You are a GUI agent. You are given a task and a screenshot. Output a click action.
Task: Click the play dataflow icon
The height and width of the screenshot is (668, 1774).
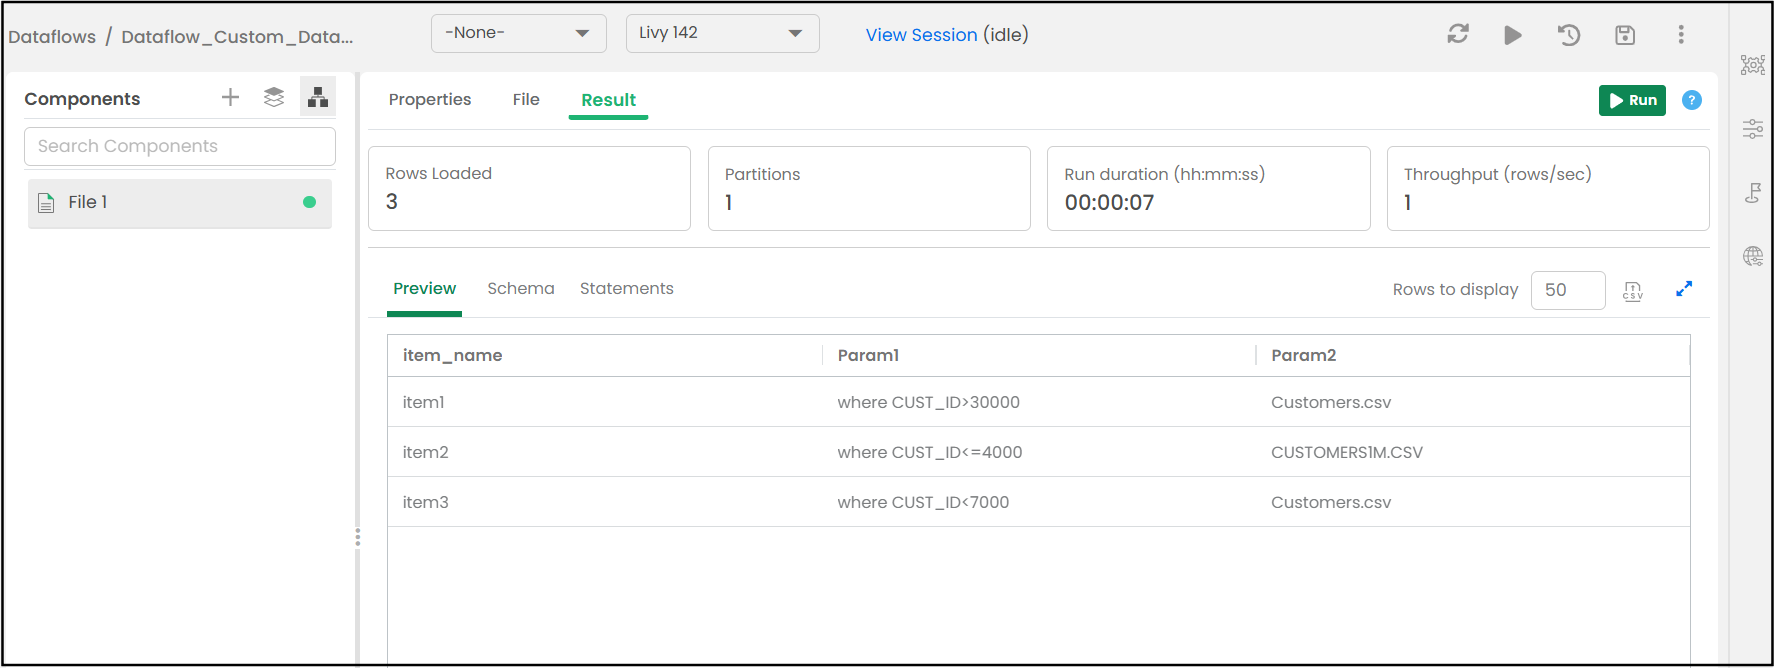(x=1513, y=35)
